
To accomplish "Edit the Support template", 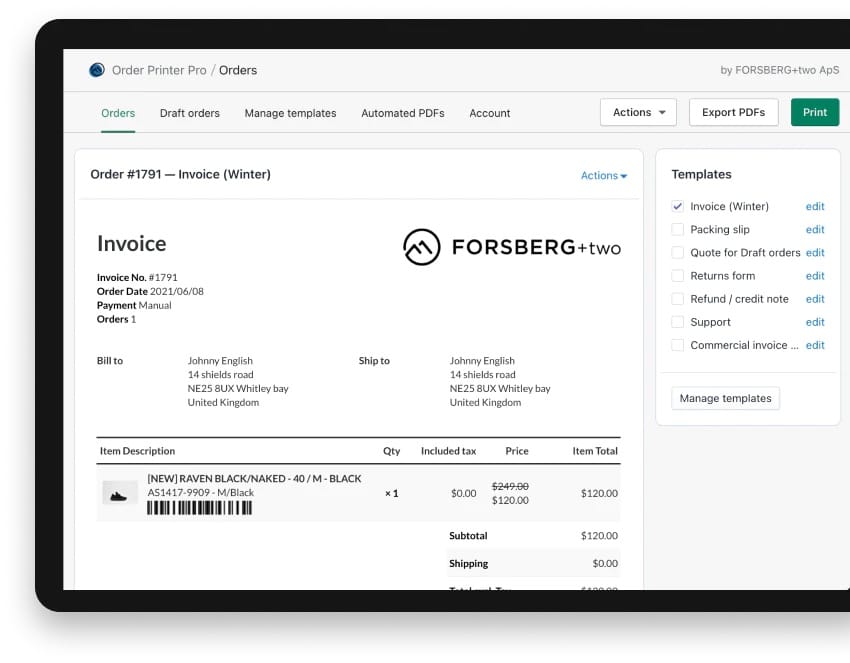I will (x=815, y=322).
